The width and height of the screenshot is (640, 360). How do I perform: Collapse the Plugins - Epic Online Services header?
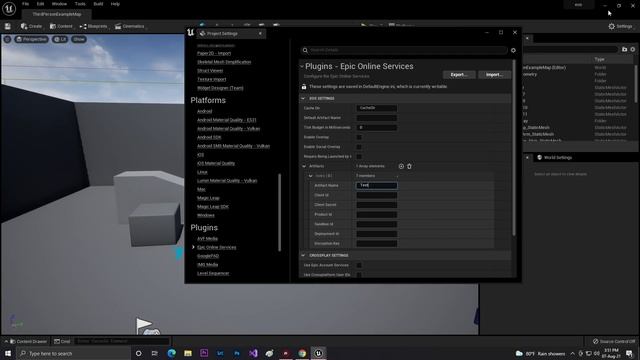coord(302,67)
